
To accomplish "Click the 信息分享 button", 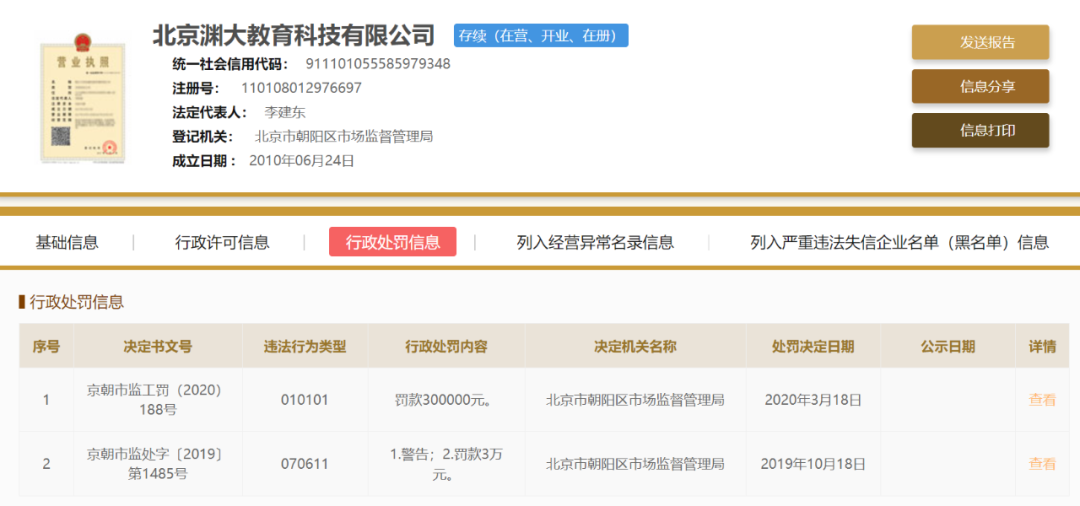I will pos(980,87).
